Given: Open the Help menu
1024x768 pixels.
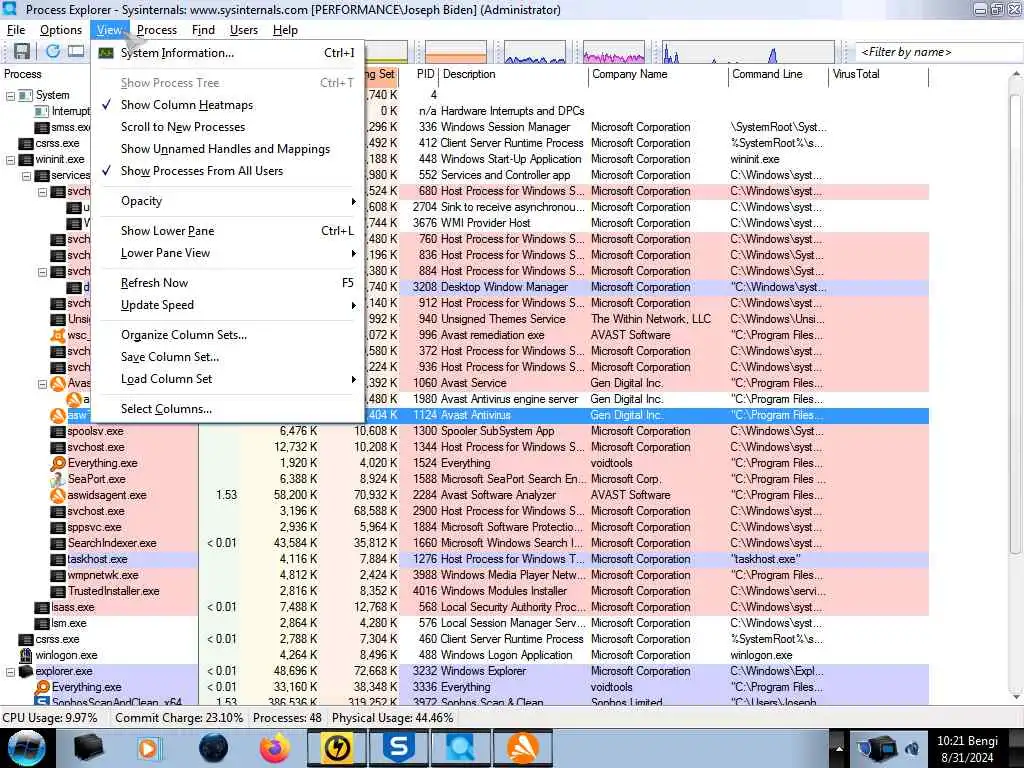Looking at the screenshot, I should tap(285, 30).
